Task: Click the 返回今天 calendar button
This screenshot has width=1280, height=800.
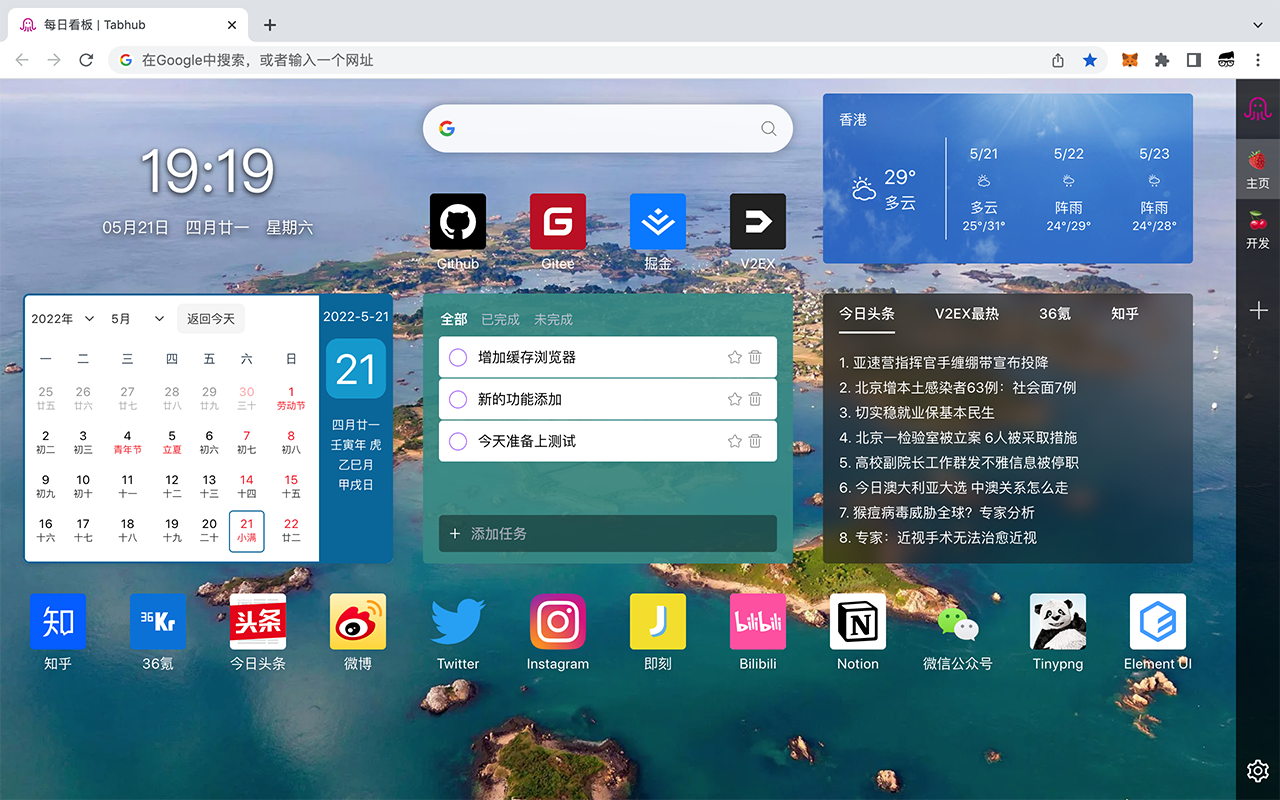Action: 210,318
